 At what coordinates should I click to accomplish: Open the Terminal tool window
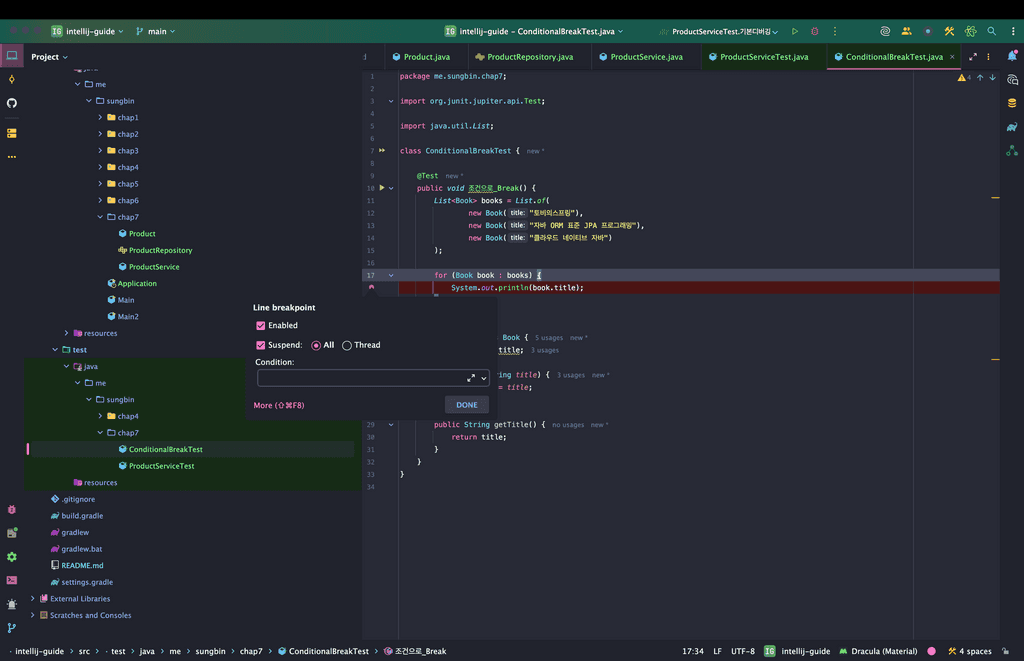click(12, 580)
